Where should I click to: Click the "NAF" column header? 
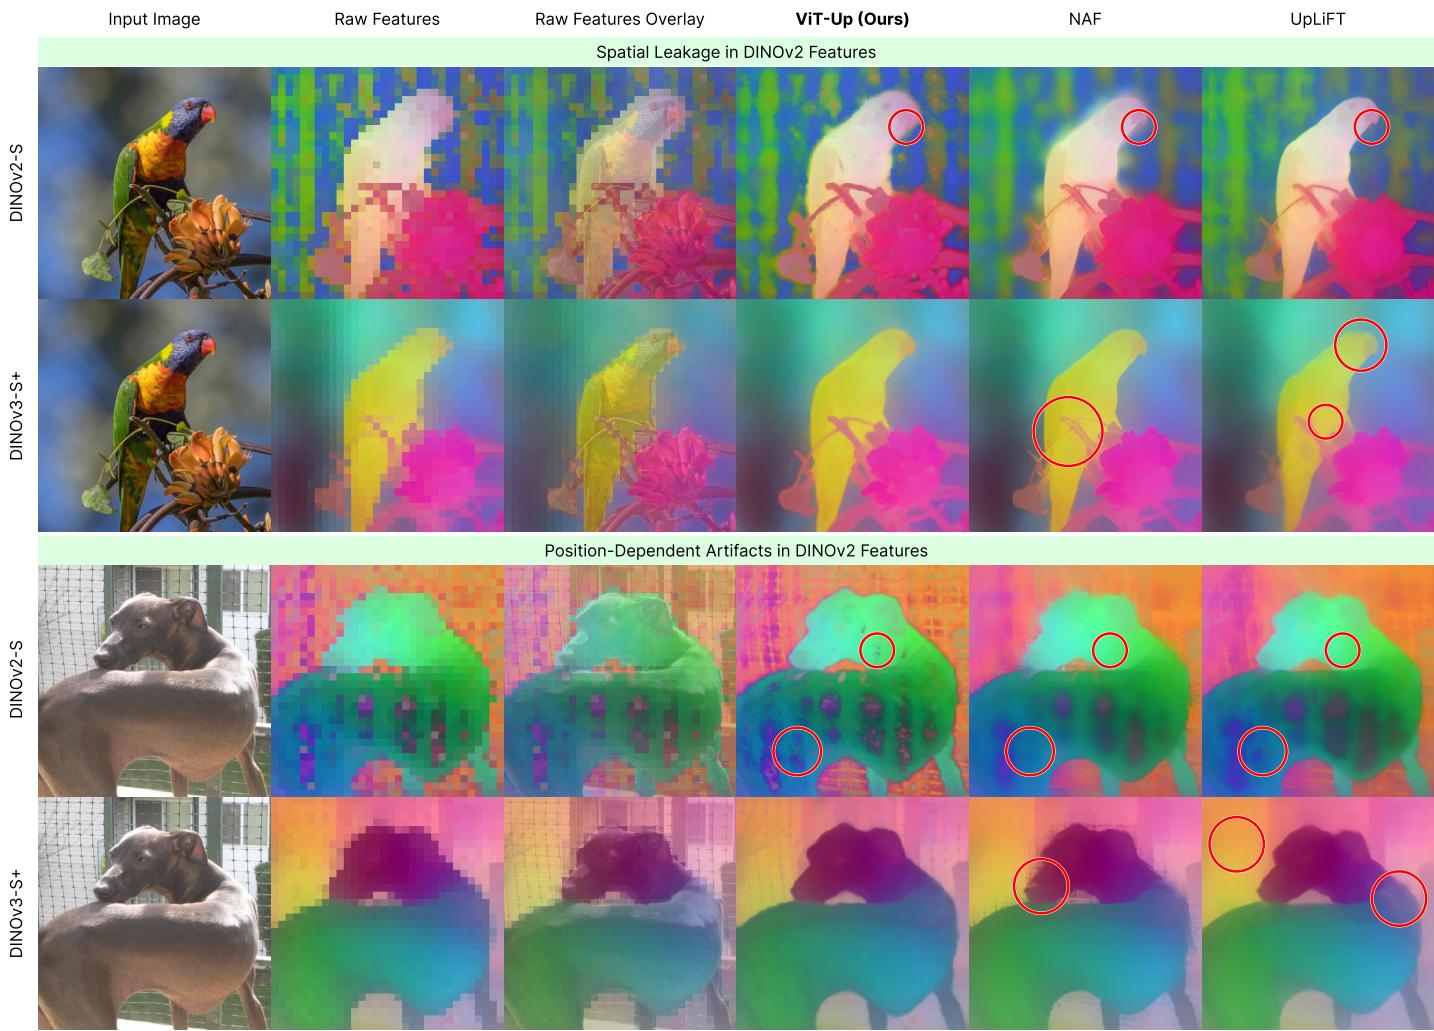(x=1085, y=19)
